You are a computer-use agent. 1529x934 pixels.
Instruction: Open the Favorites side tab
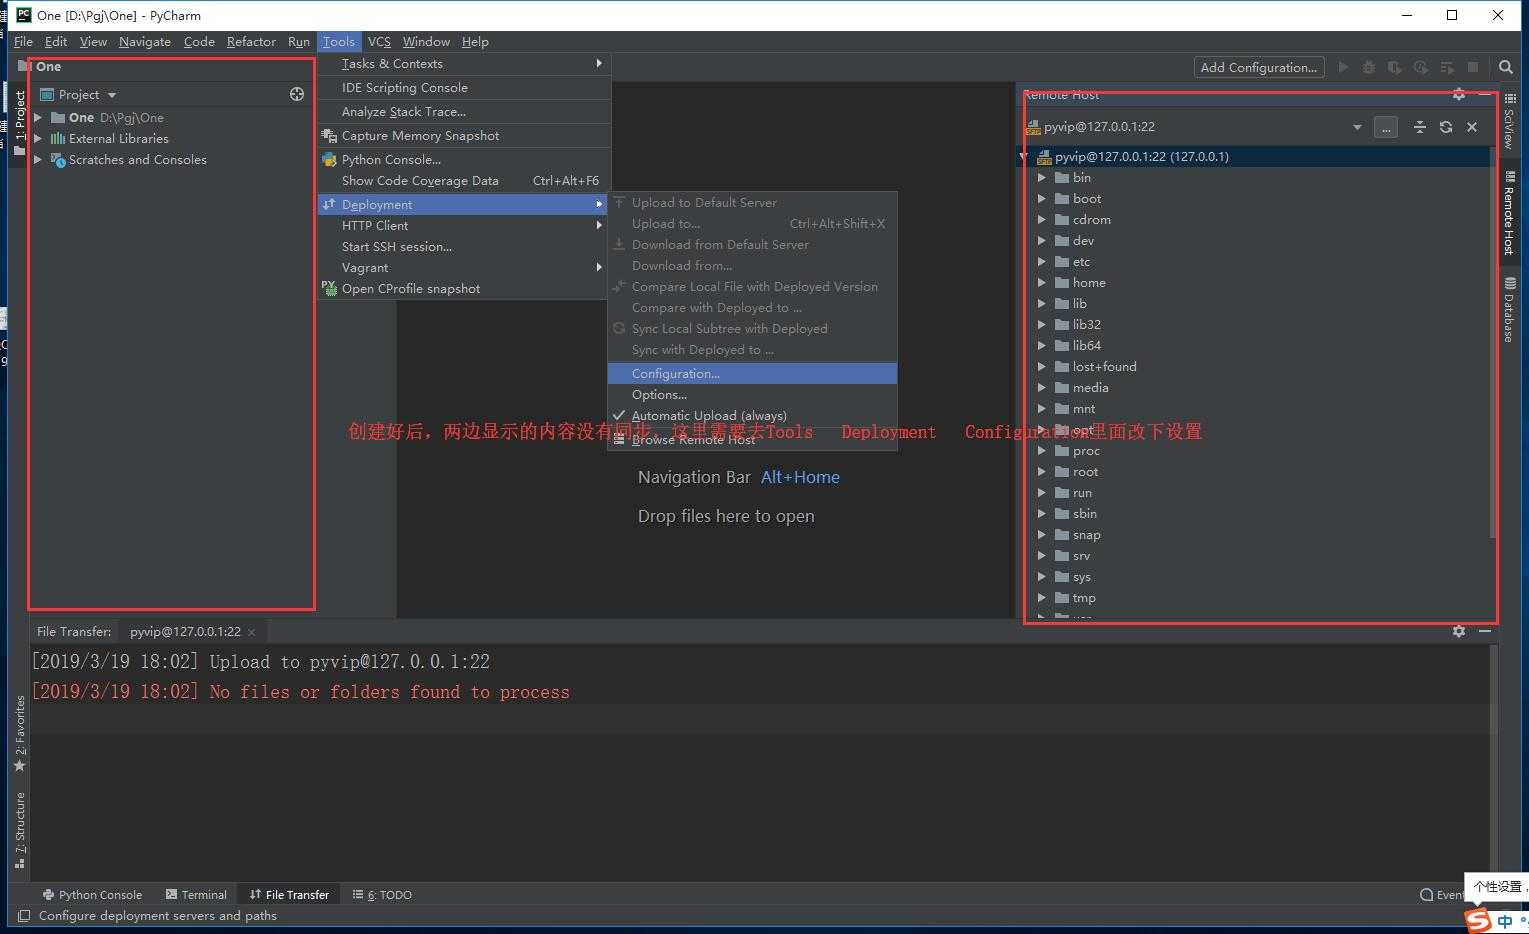19,733
